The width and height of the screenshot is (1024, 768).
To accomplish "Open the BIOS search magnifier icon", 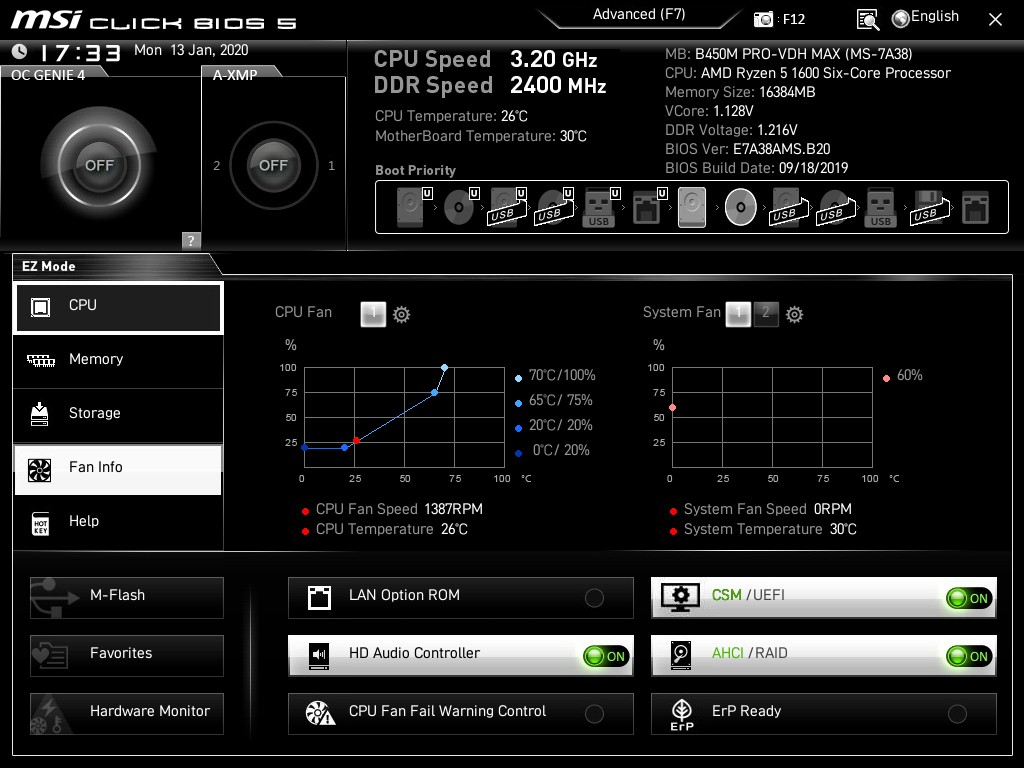I will [867, 20].
